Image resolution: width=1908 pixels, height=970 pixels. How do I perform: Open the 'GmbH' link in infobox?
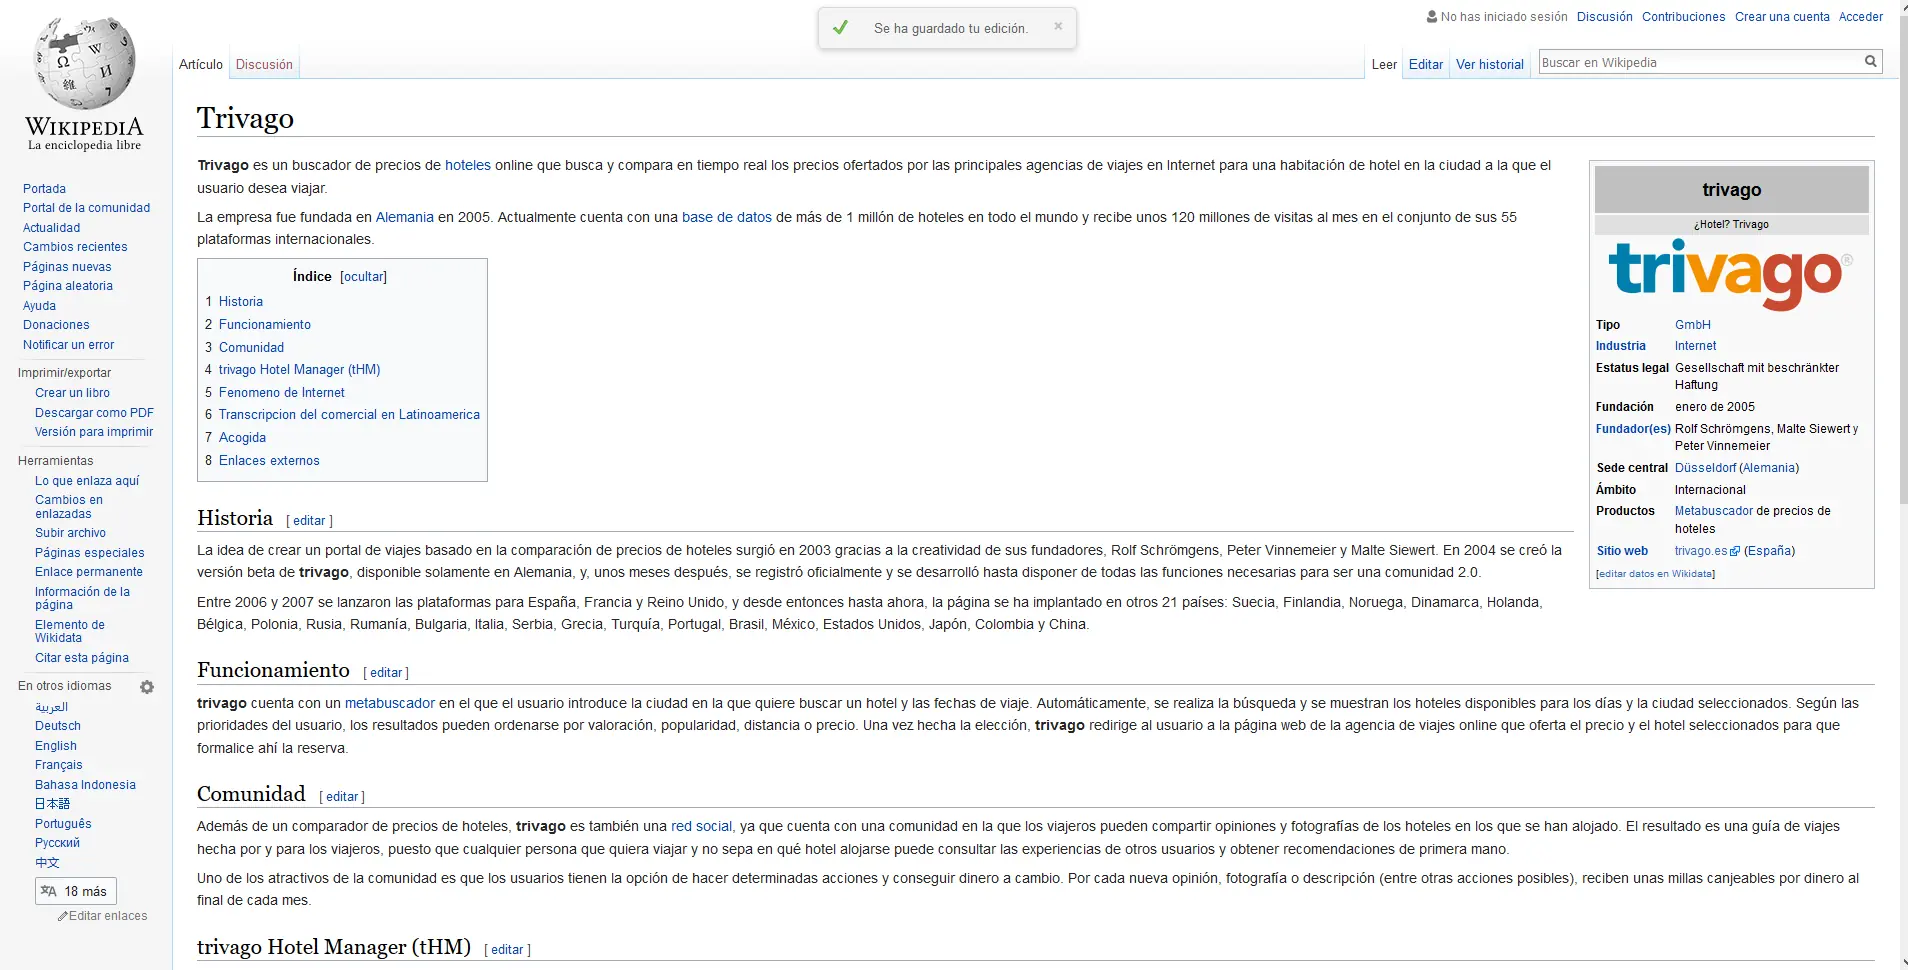click(1693, 325)
